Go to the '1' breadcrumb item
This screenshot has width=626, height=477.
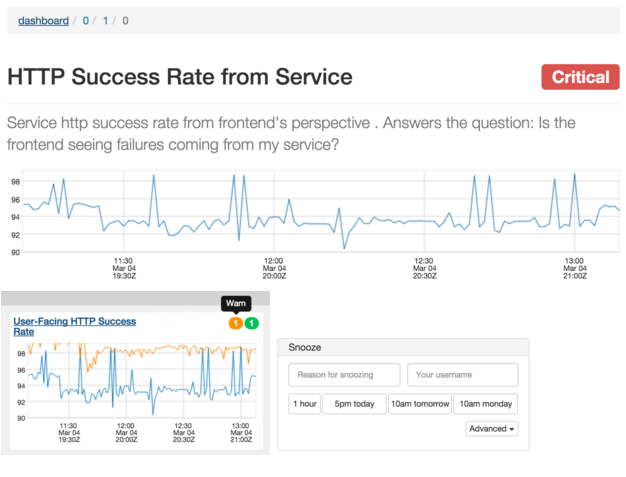pyautogui.click(x=105, y=20)
